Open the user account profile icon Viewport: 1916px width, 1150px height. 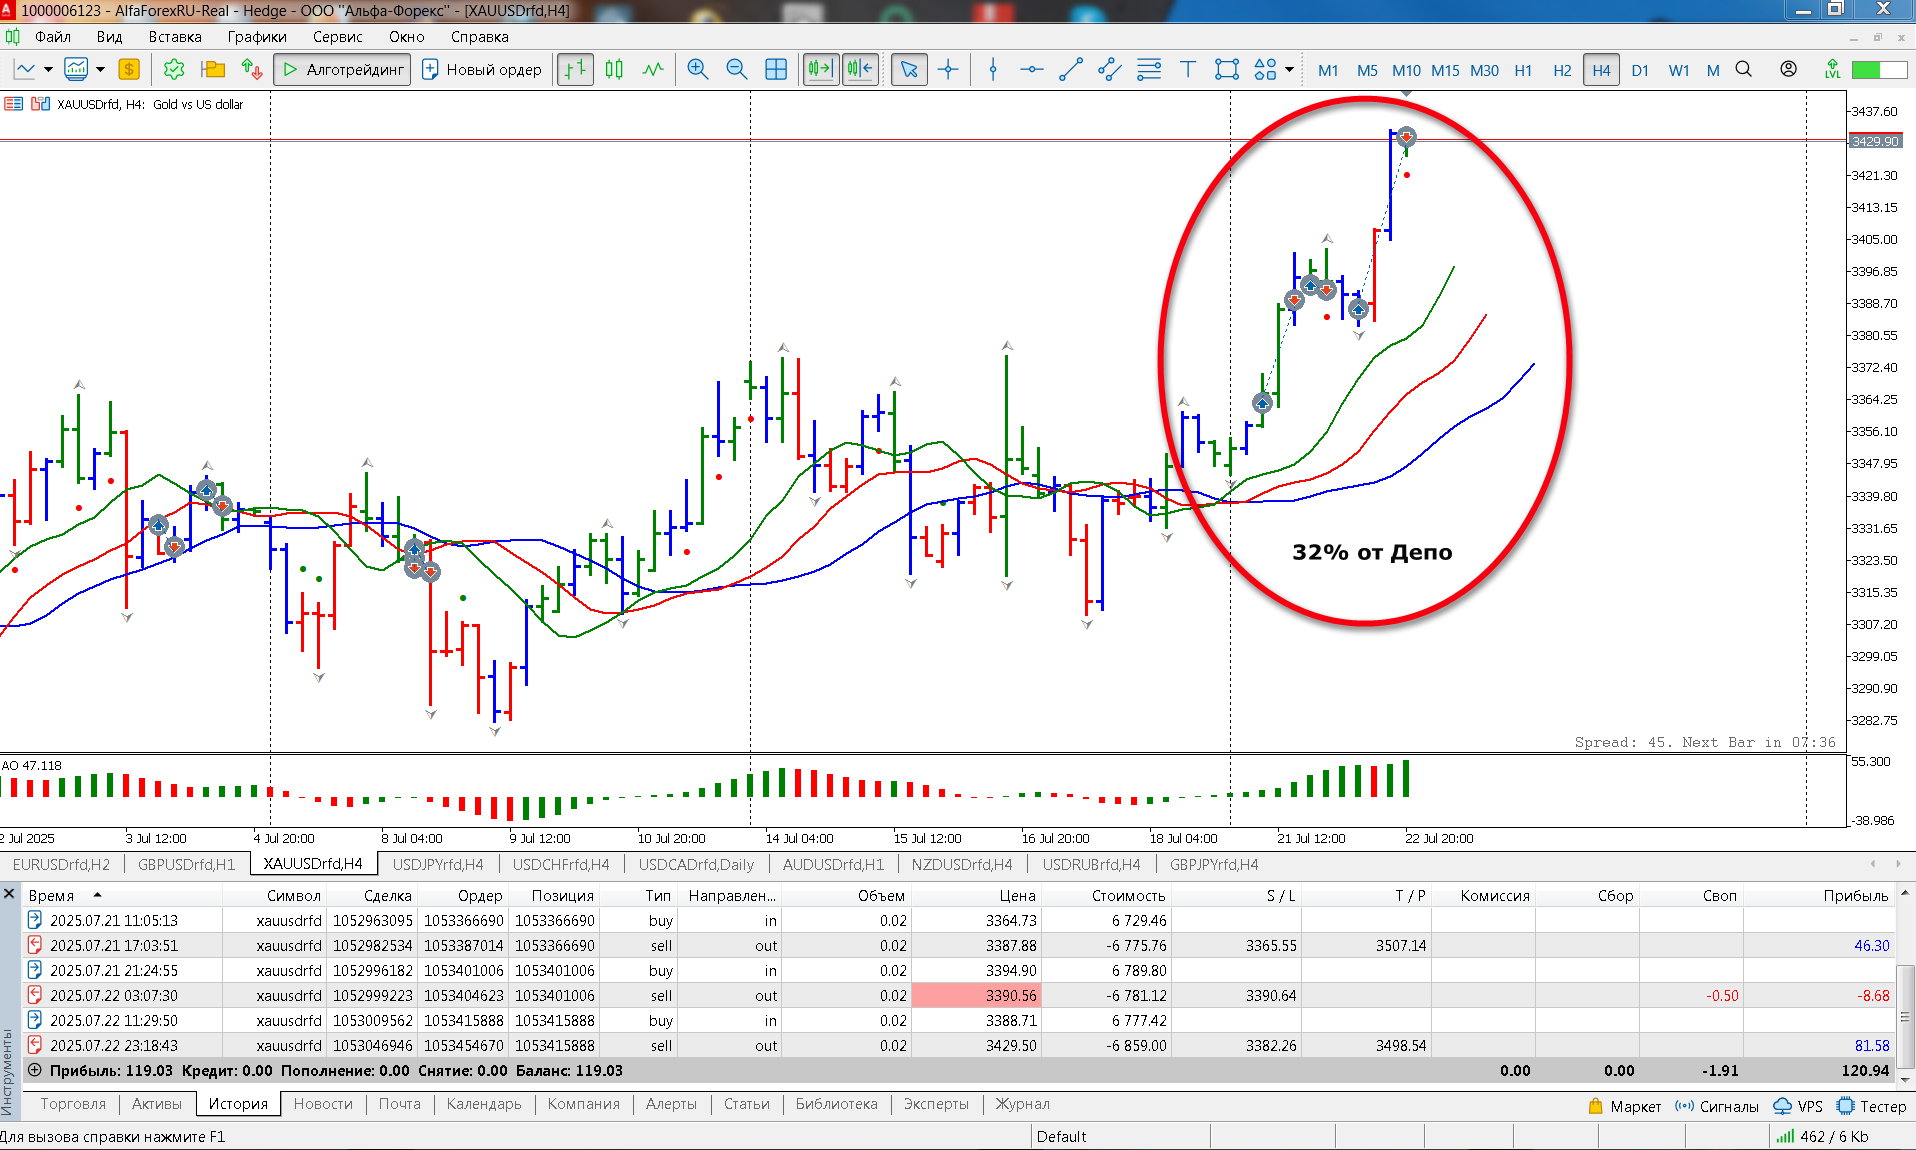pos(1788,69)
